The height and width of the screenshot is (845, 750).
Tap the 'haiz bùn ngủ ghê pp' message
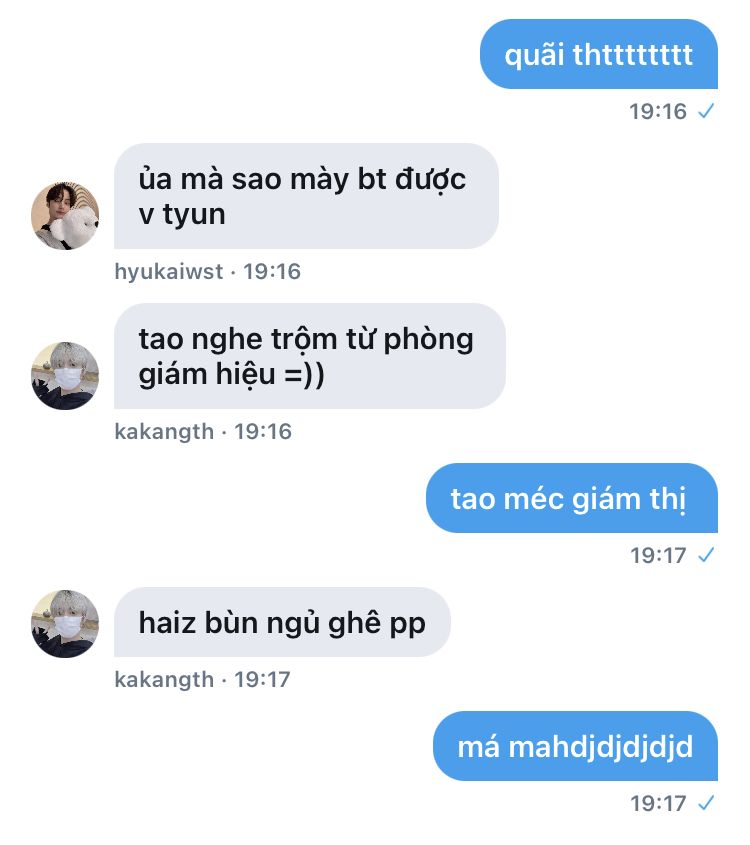click(x=282, y=622)
